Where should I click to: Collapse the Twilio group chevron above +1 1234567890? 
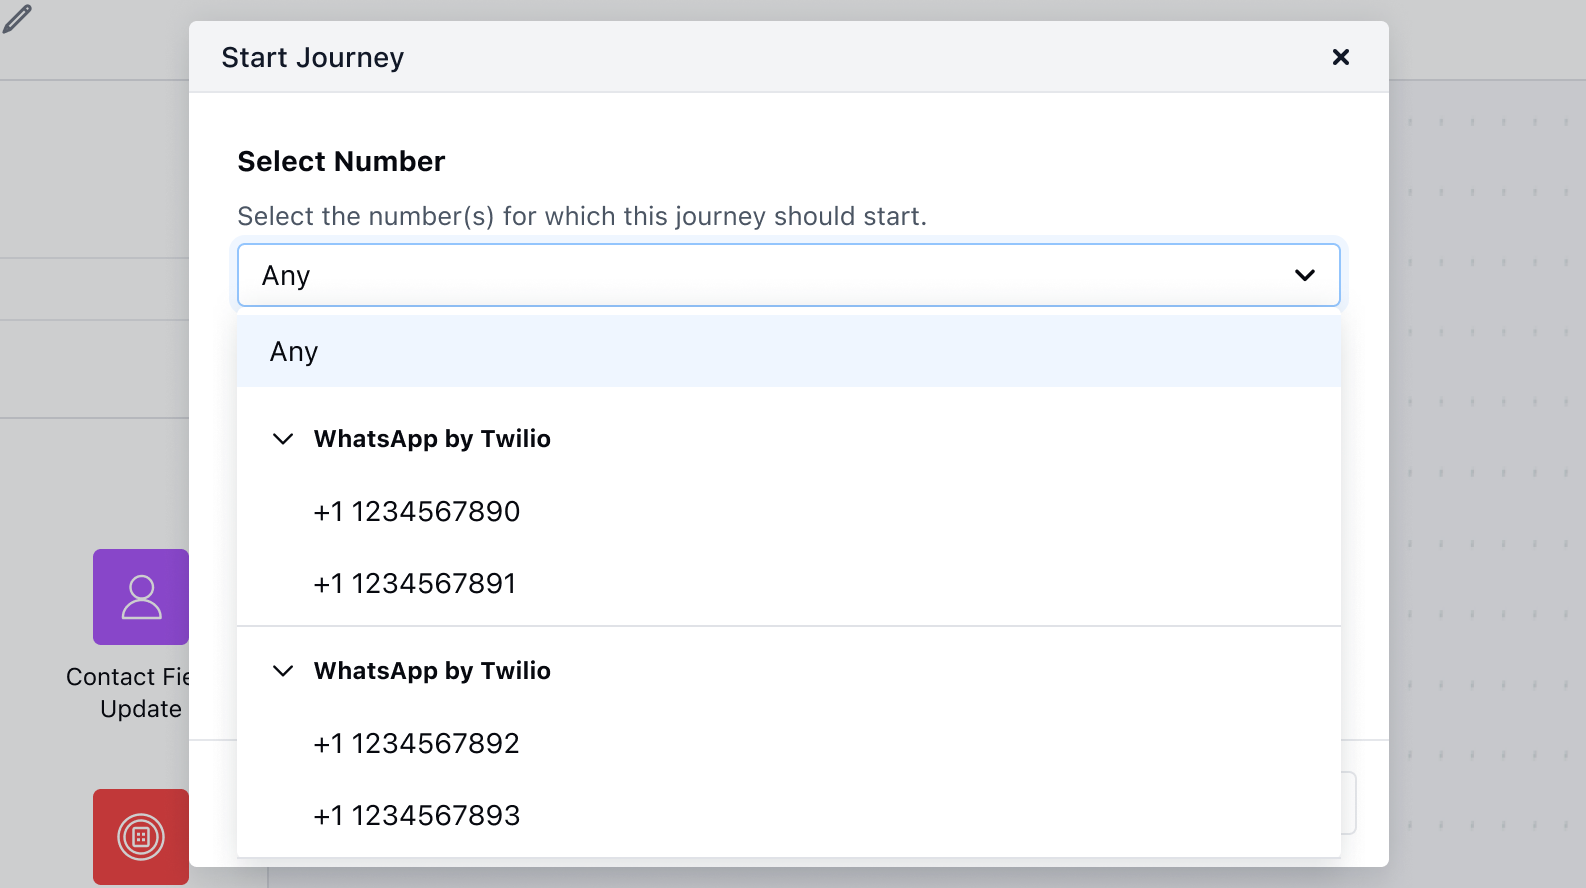(x=283, y=439)
